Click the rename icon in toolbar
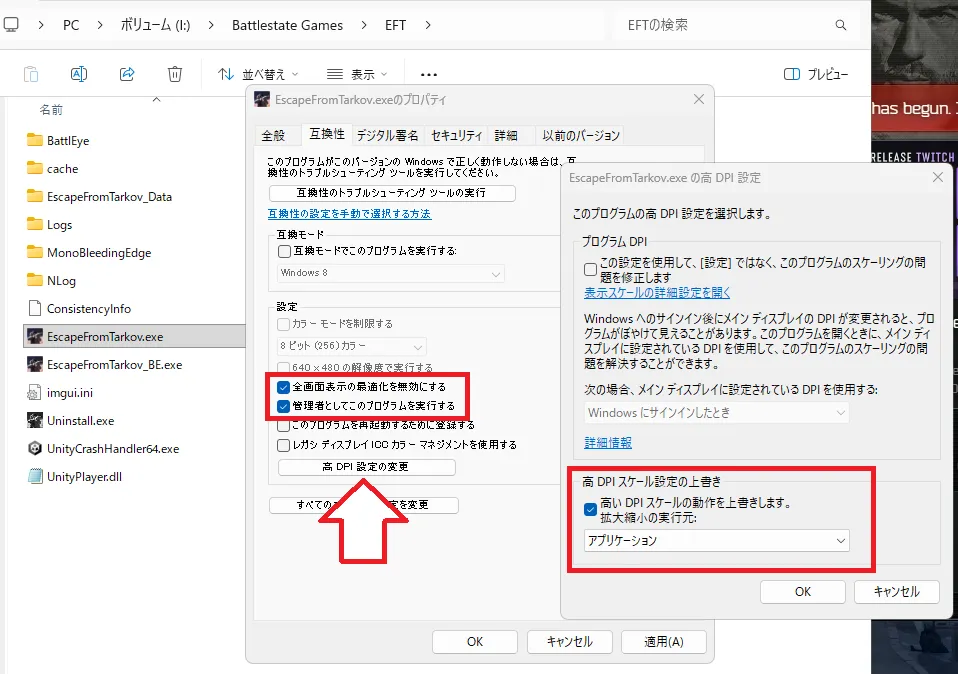 [79, 74]
